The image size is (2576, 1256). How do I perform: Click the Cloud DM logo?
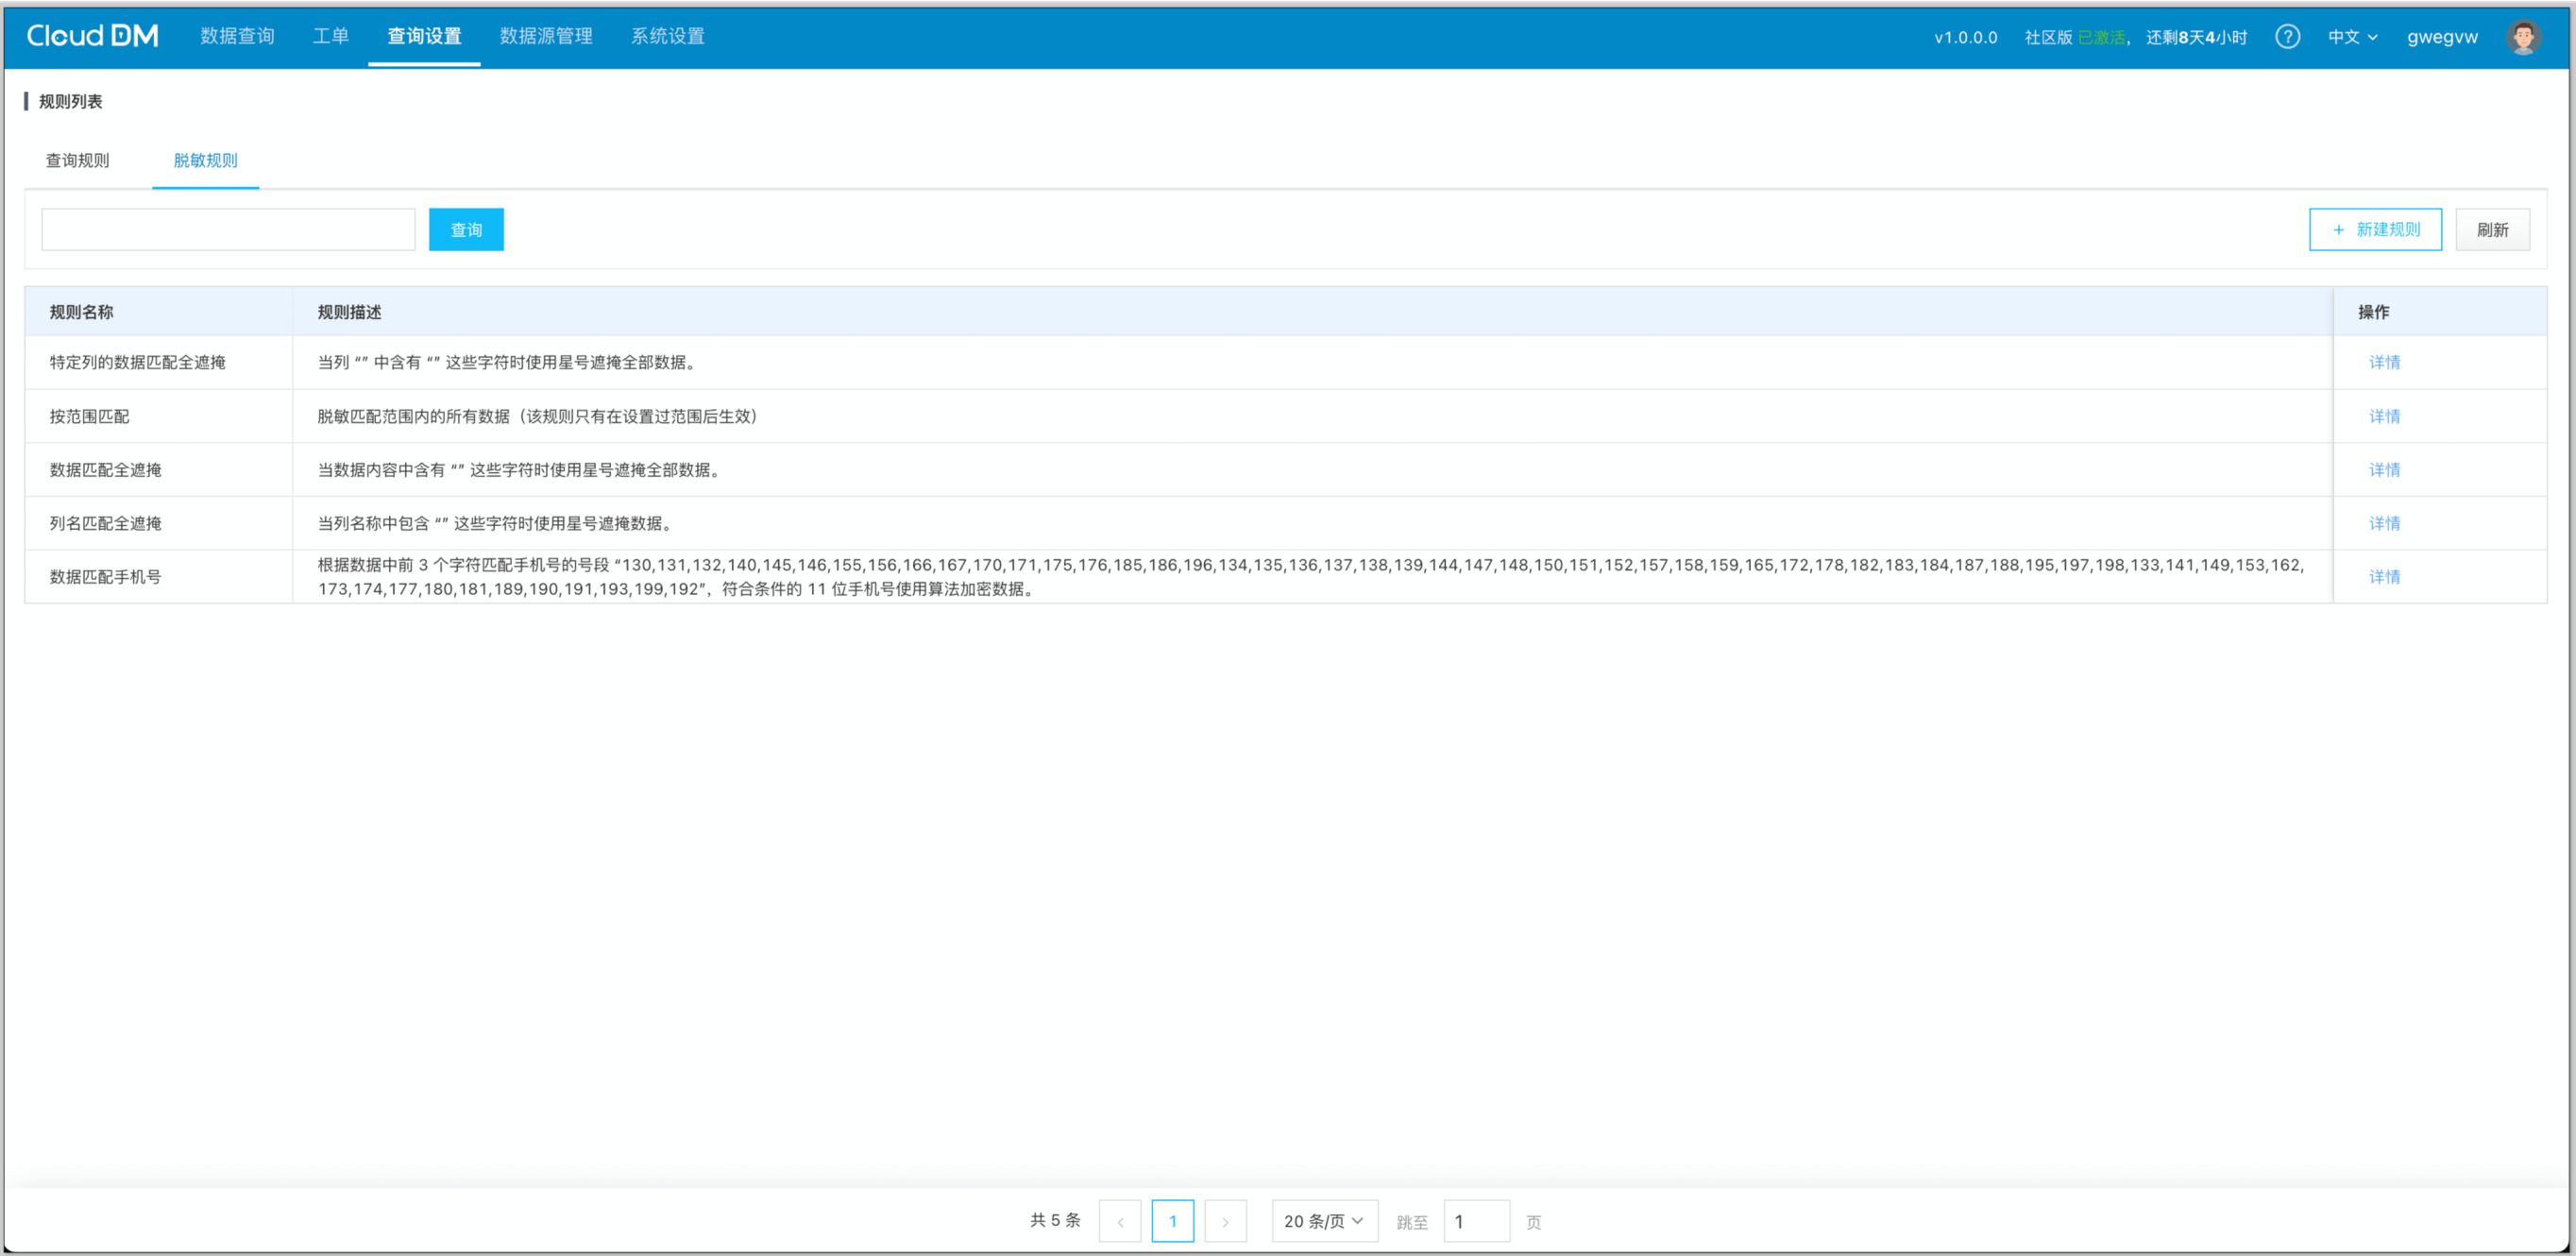92,36
